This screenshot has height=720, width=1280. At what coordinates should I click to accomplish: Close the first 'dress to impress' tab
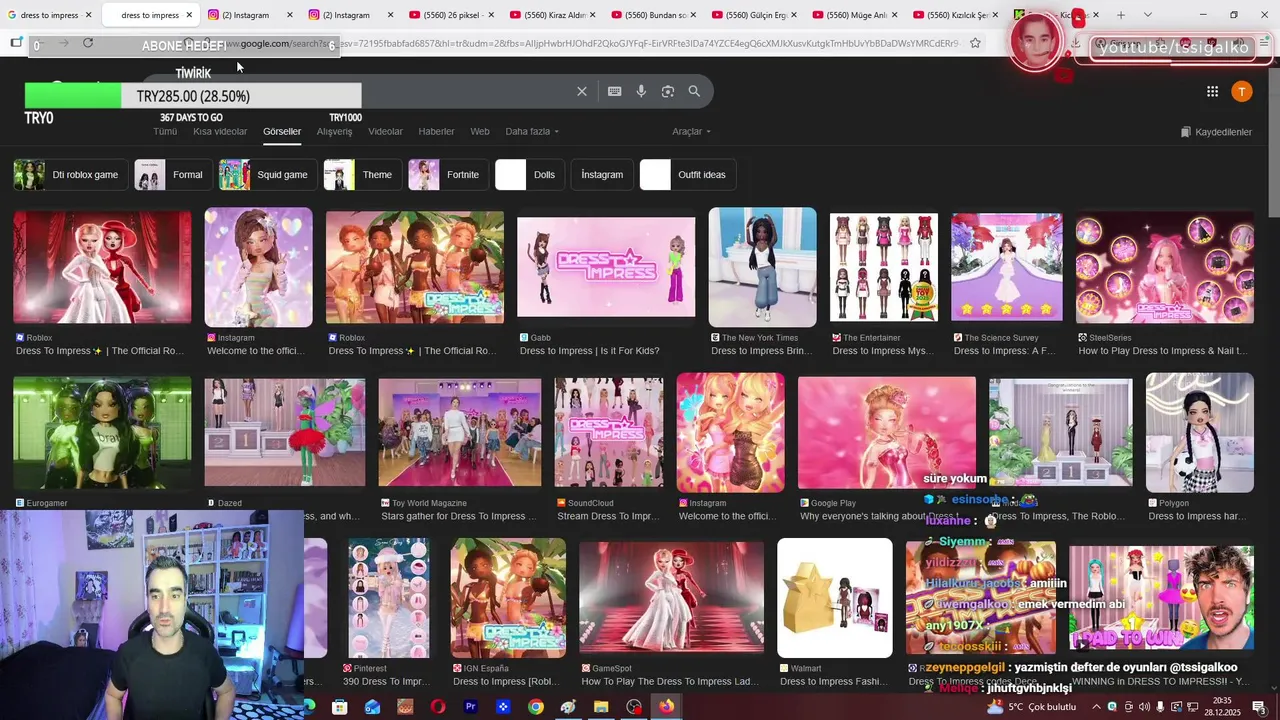point(88,15)
